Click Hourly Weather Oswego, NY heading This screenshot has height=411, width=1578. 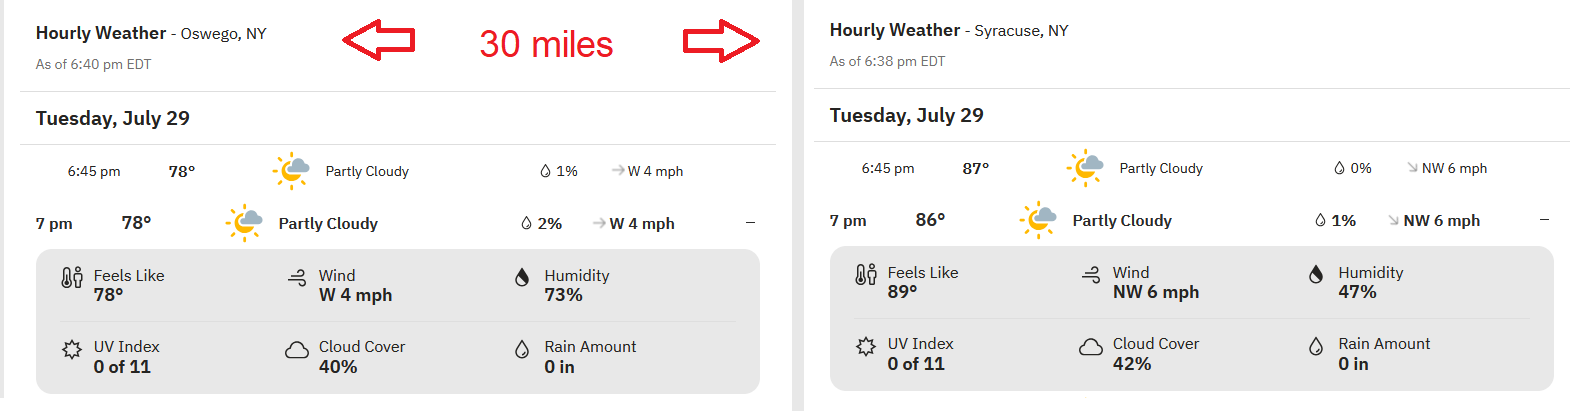[151, 33]
